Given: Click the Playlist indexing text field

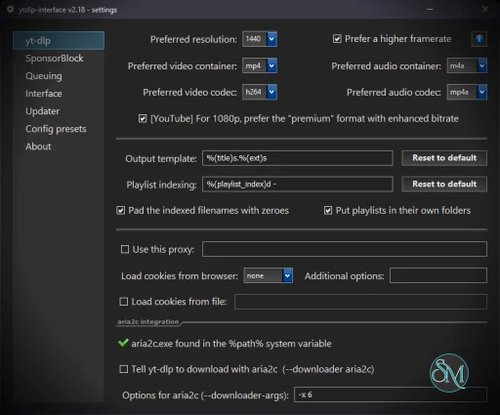Looking at the screenshot, I should tap(297, 184).
